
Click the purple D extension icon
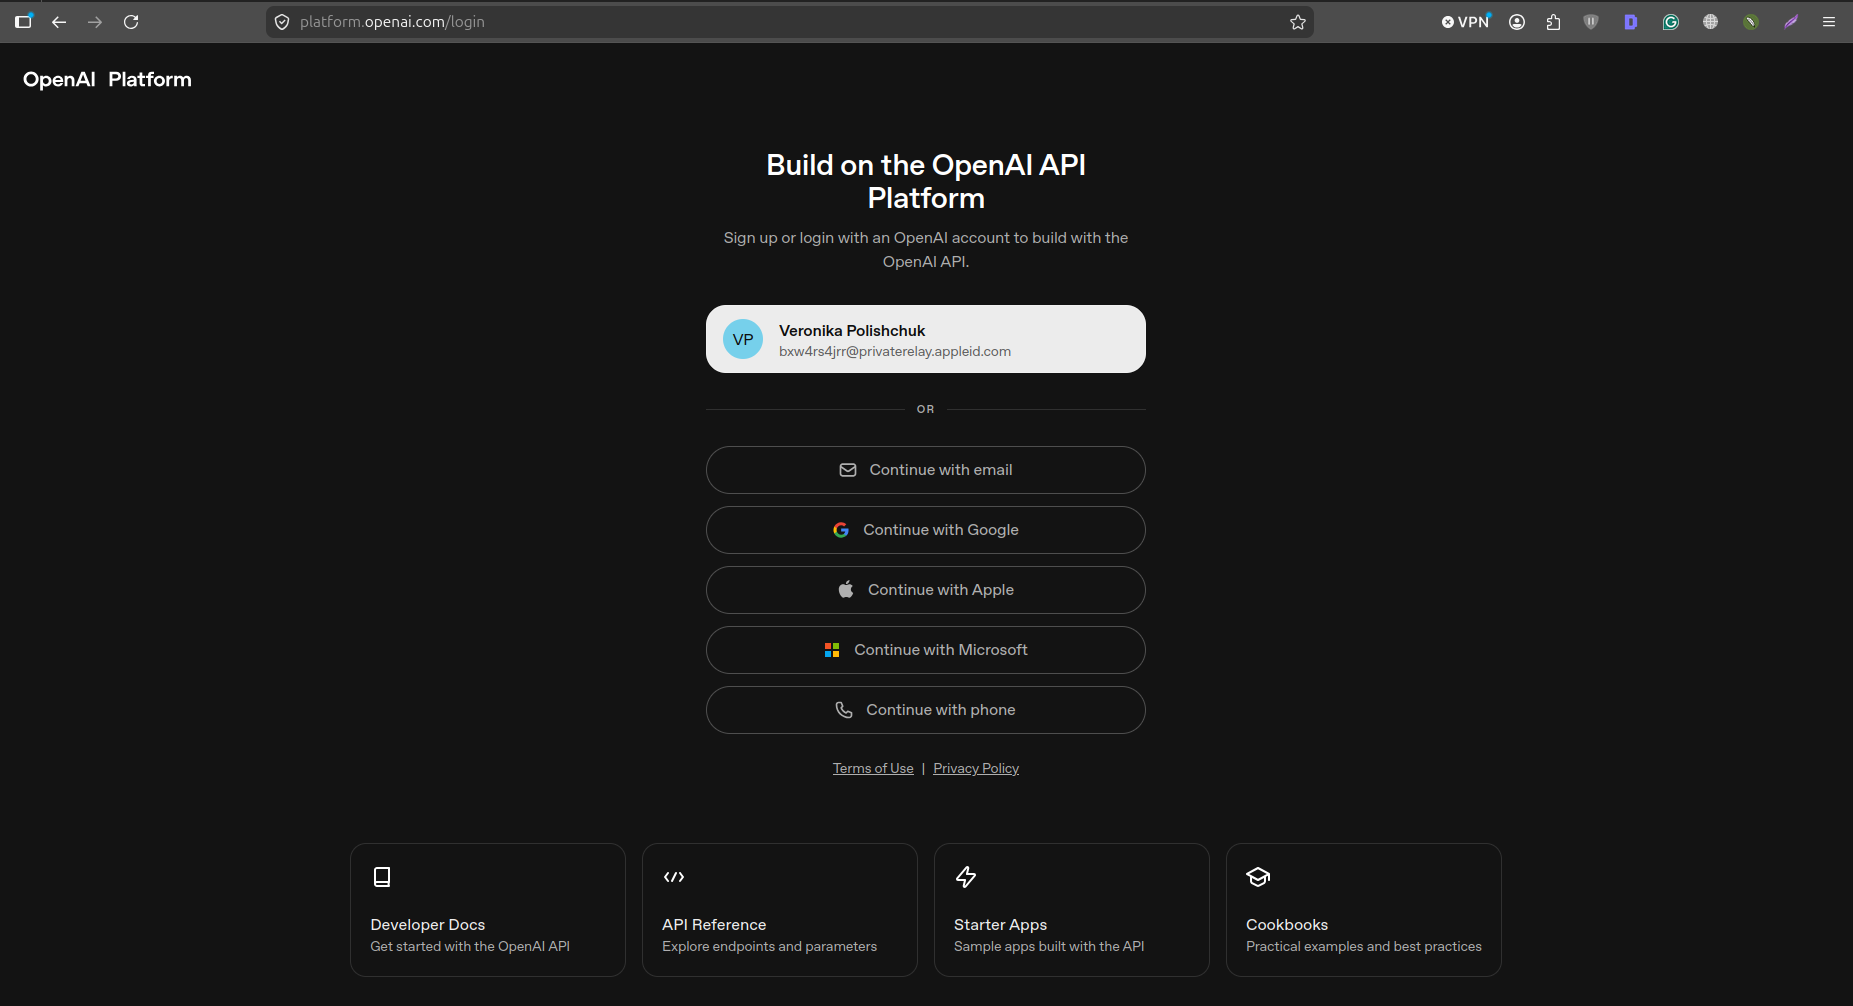(x=1631, y=22)
